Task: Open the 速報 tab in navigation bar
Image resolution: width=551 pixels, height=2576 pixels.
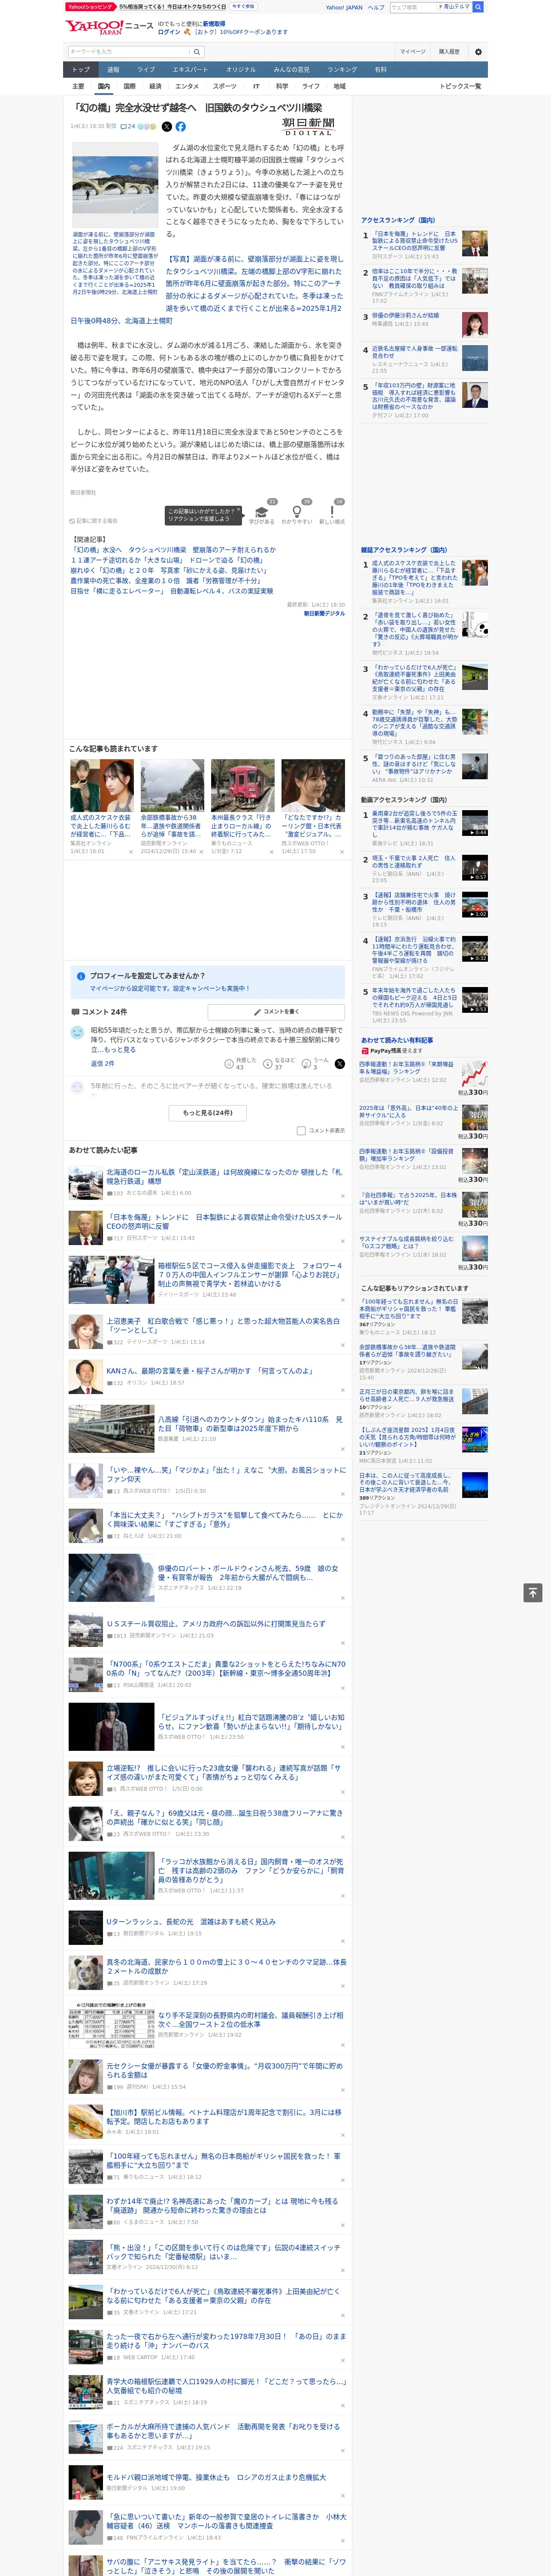Action: (113, 70)
